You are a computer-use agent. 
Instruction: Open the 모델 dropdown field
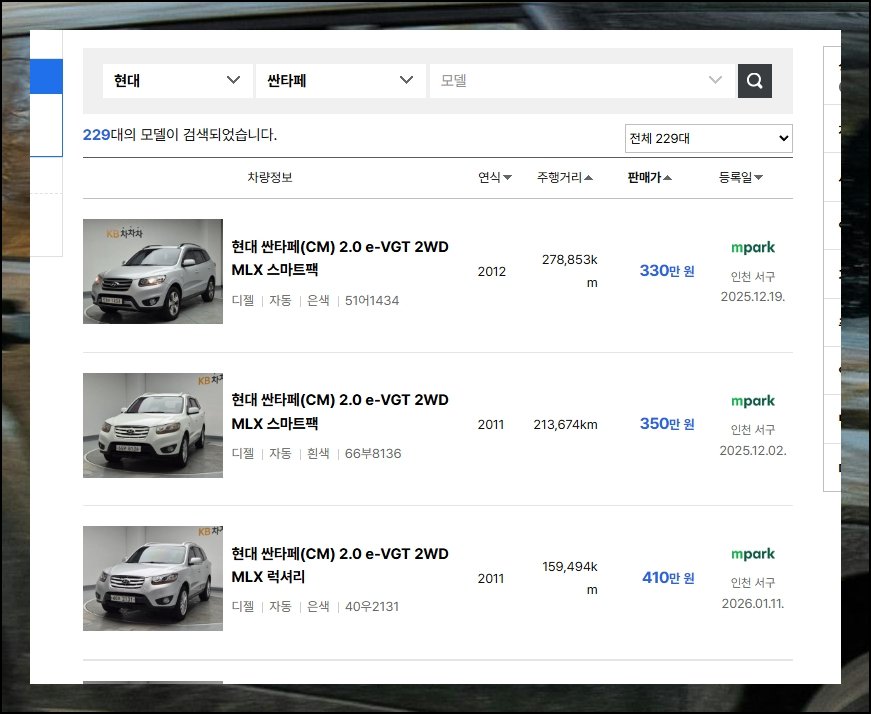coord(582,81)
